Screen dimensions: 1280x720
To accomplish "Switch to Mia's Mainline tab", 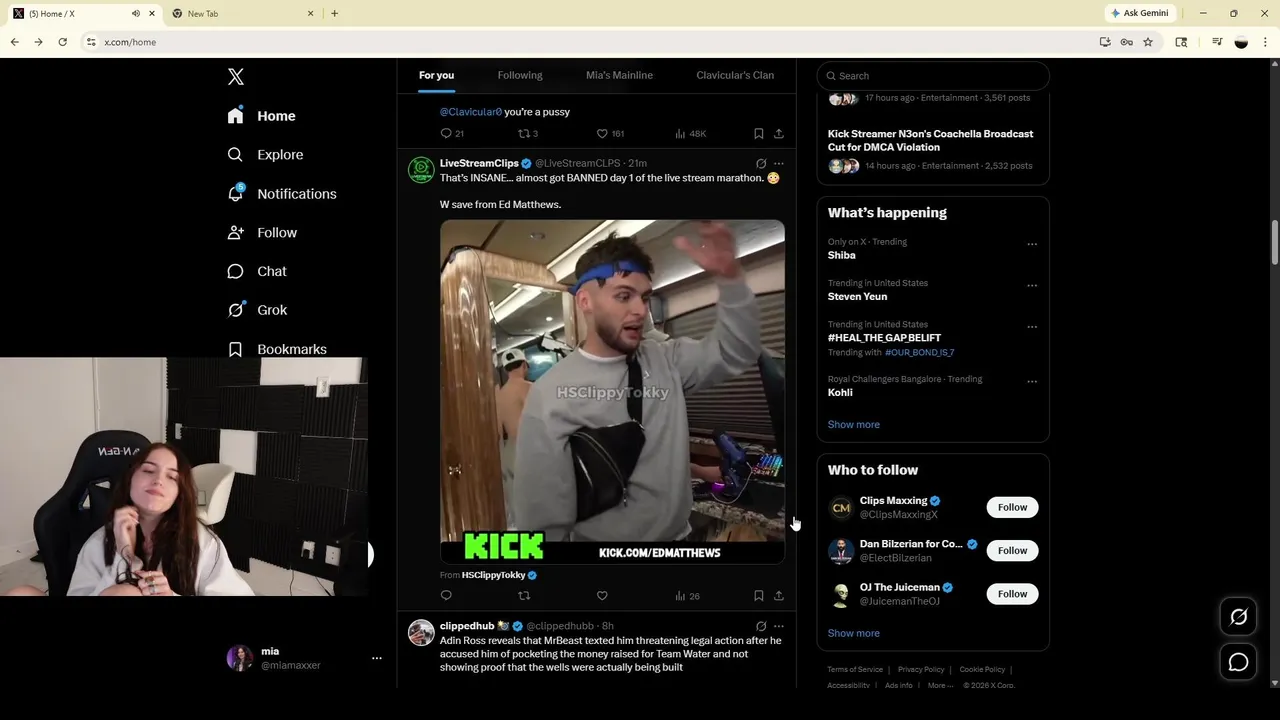I will tap(619, 75).
